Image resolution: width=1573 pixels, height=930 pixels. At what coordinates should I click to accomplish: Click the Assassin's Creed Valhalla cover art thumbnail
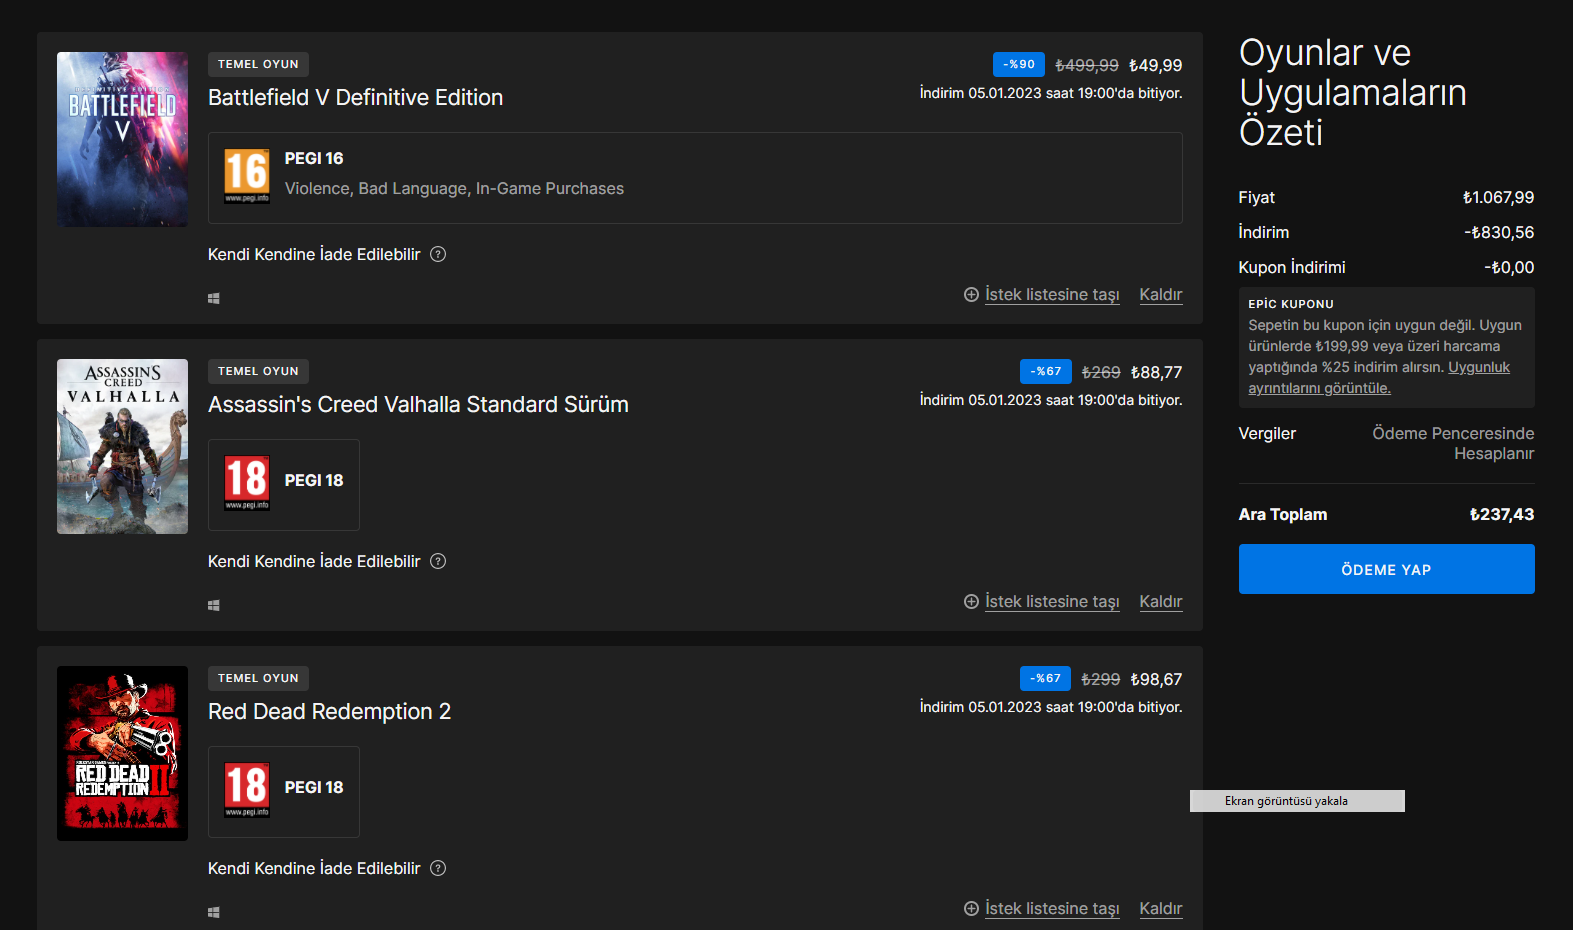(x=122, y=446)
